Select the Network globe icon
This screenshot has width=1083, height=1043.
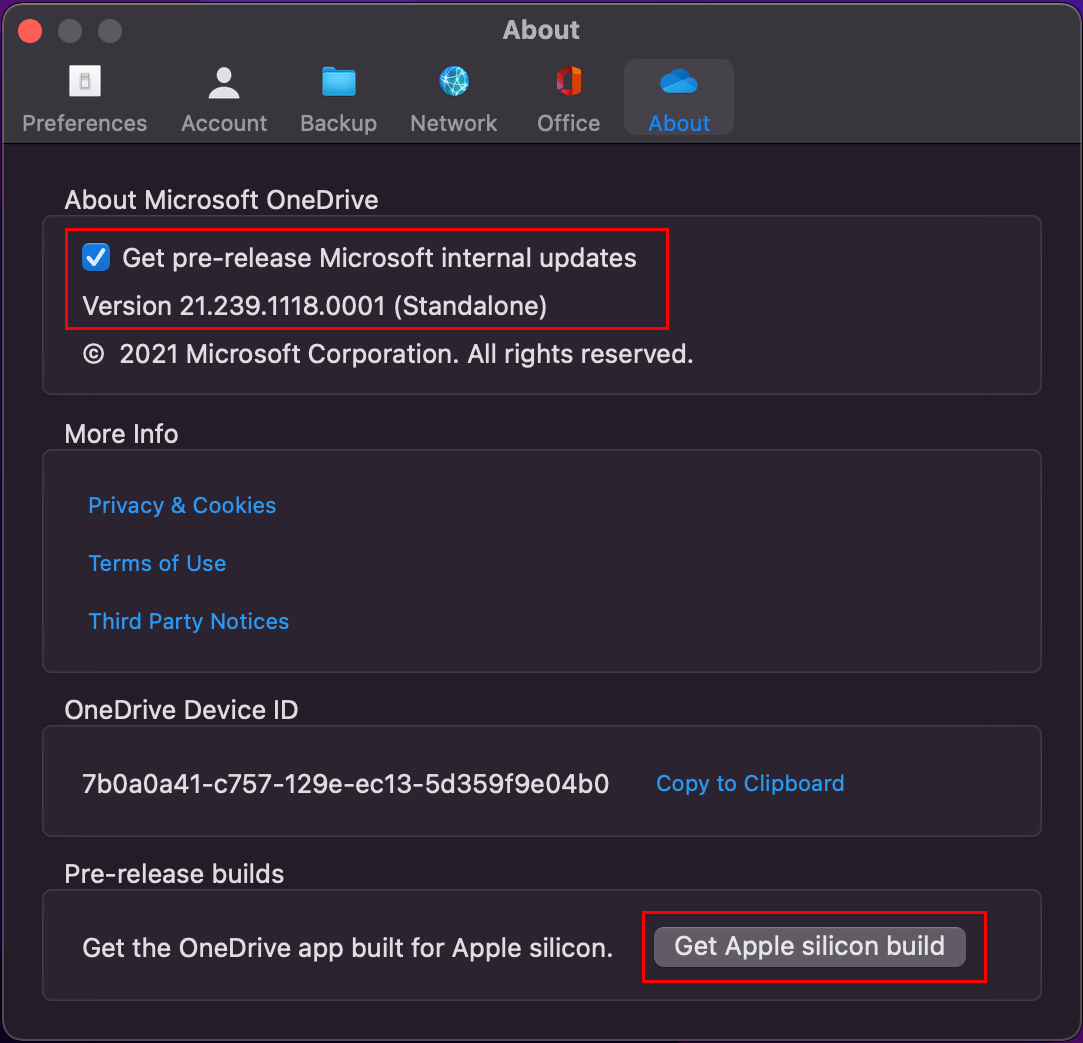pyautogui.click(x=453, y=81)
